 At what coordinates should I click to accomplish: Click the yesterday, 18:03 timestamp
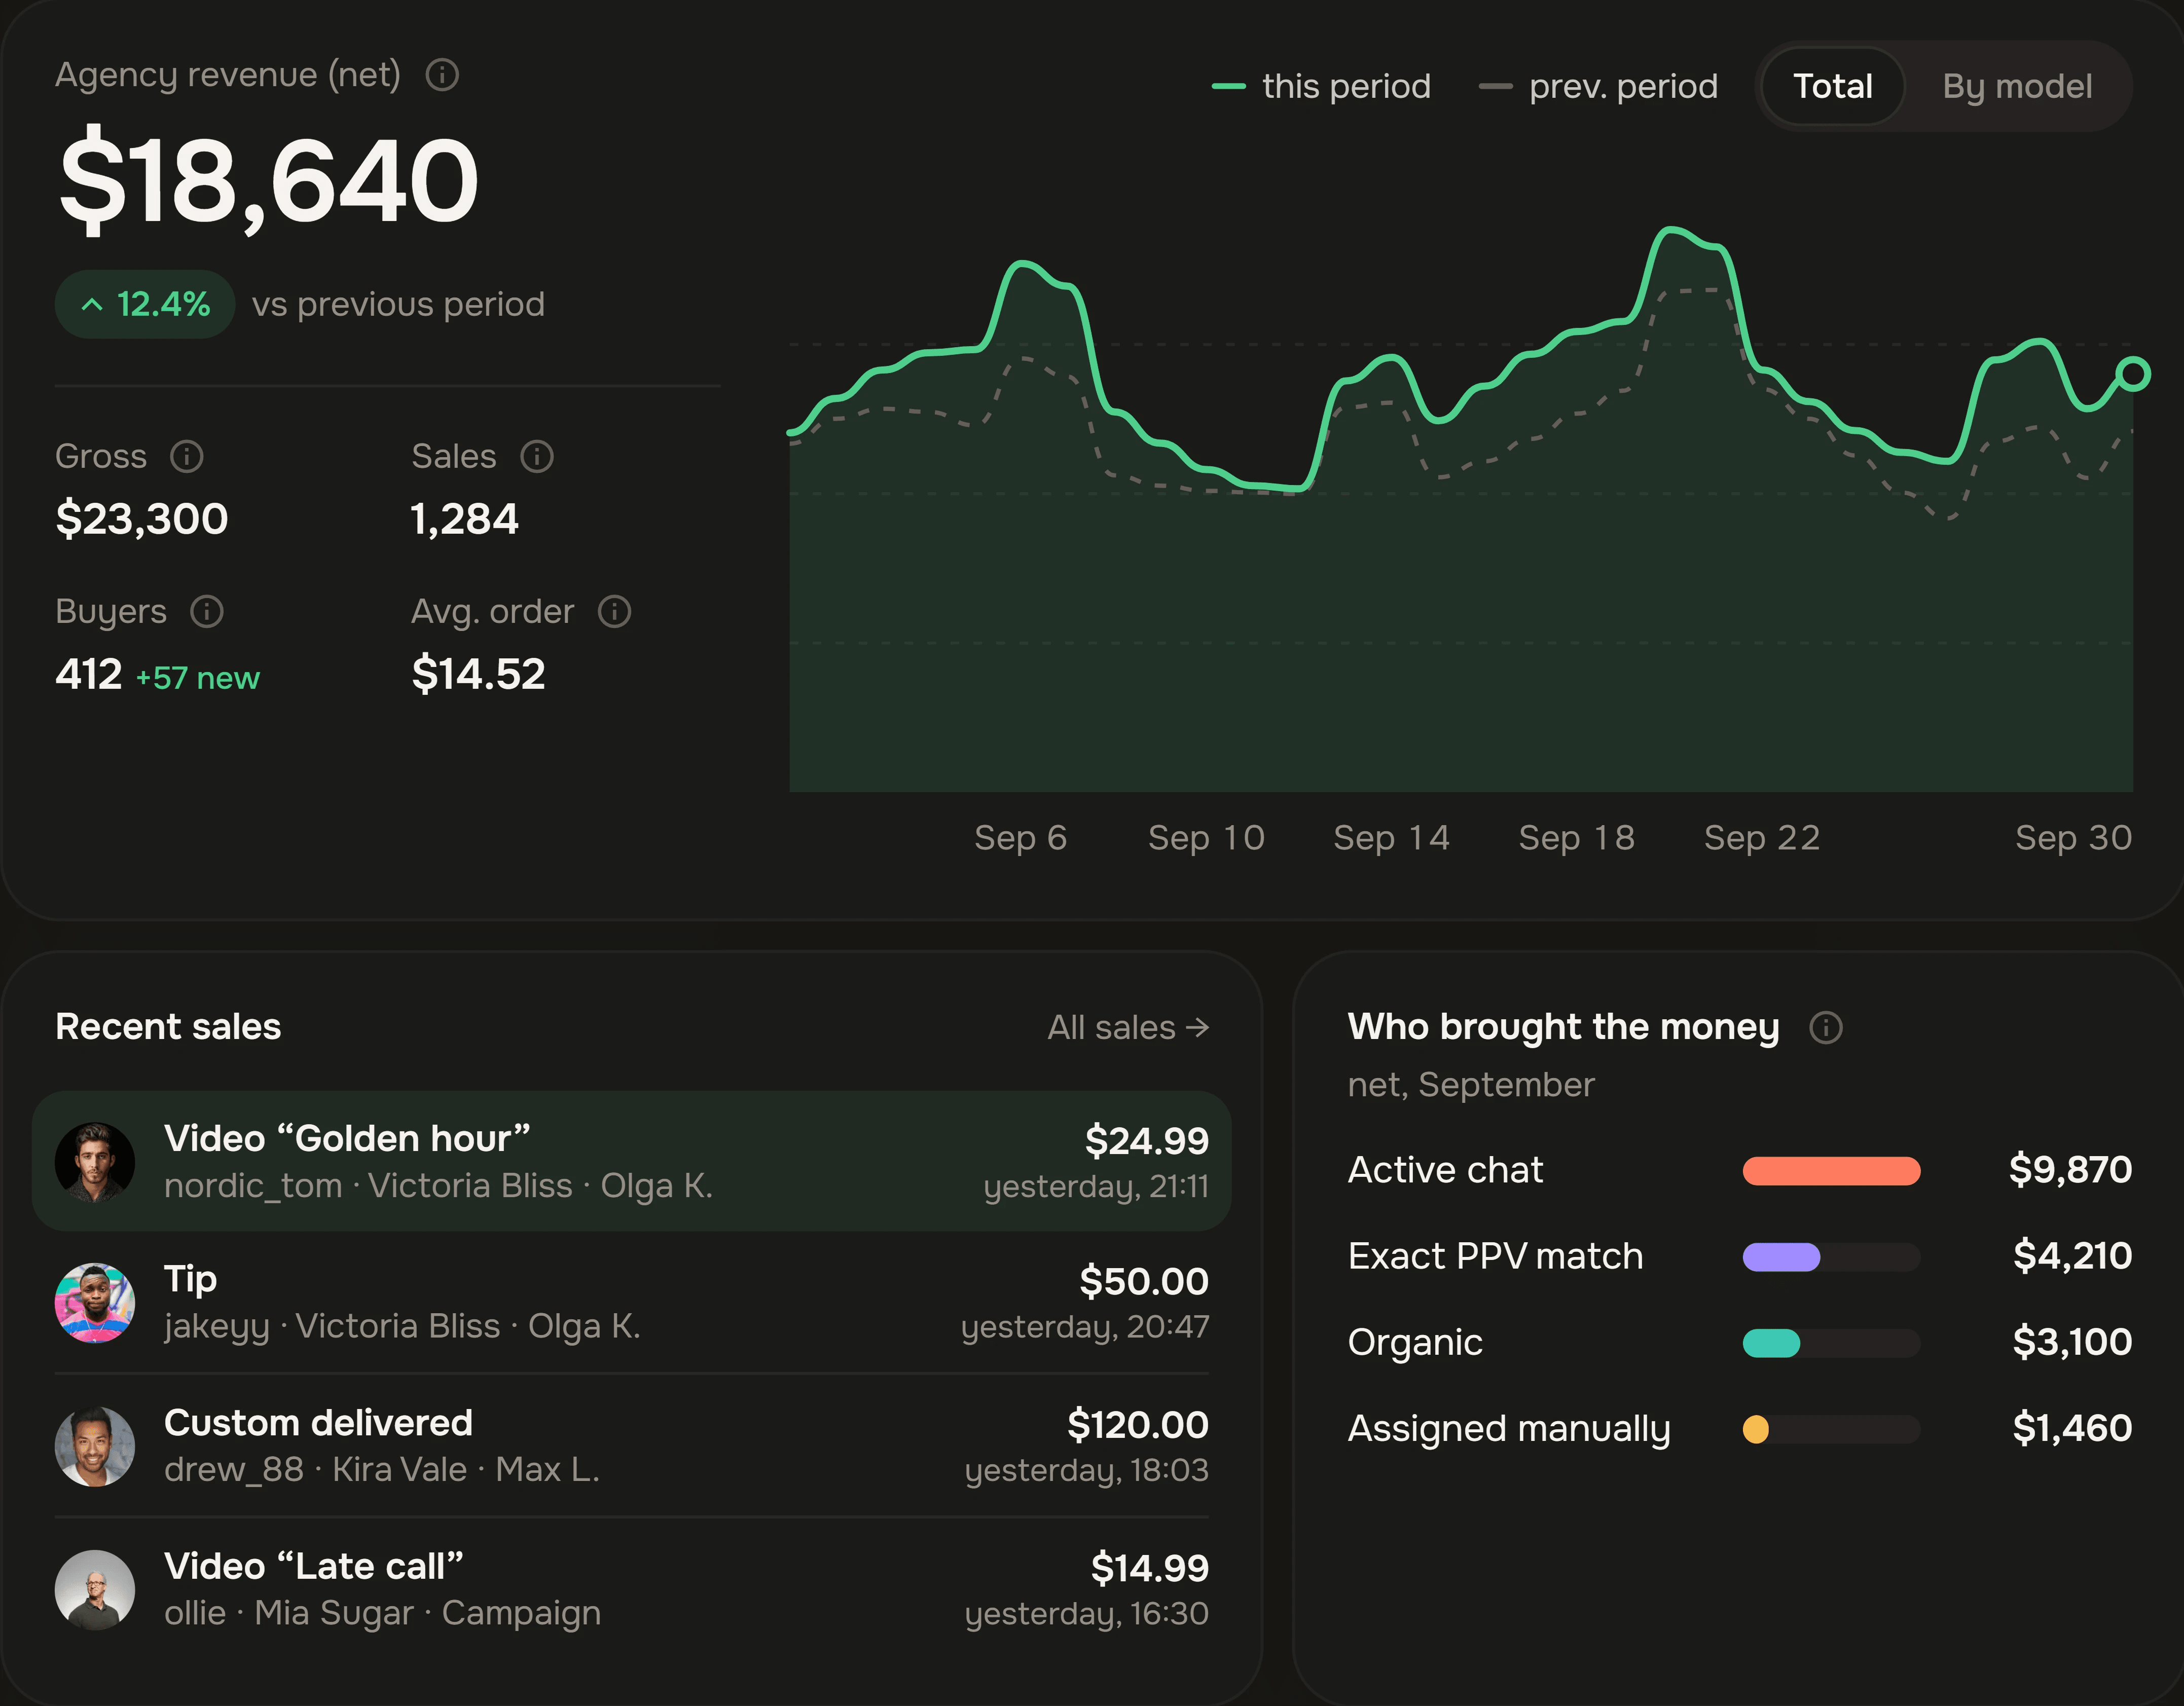click(x=1087, y=1471)
